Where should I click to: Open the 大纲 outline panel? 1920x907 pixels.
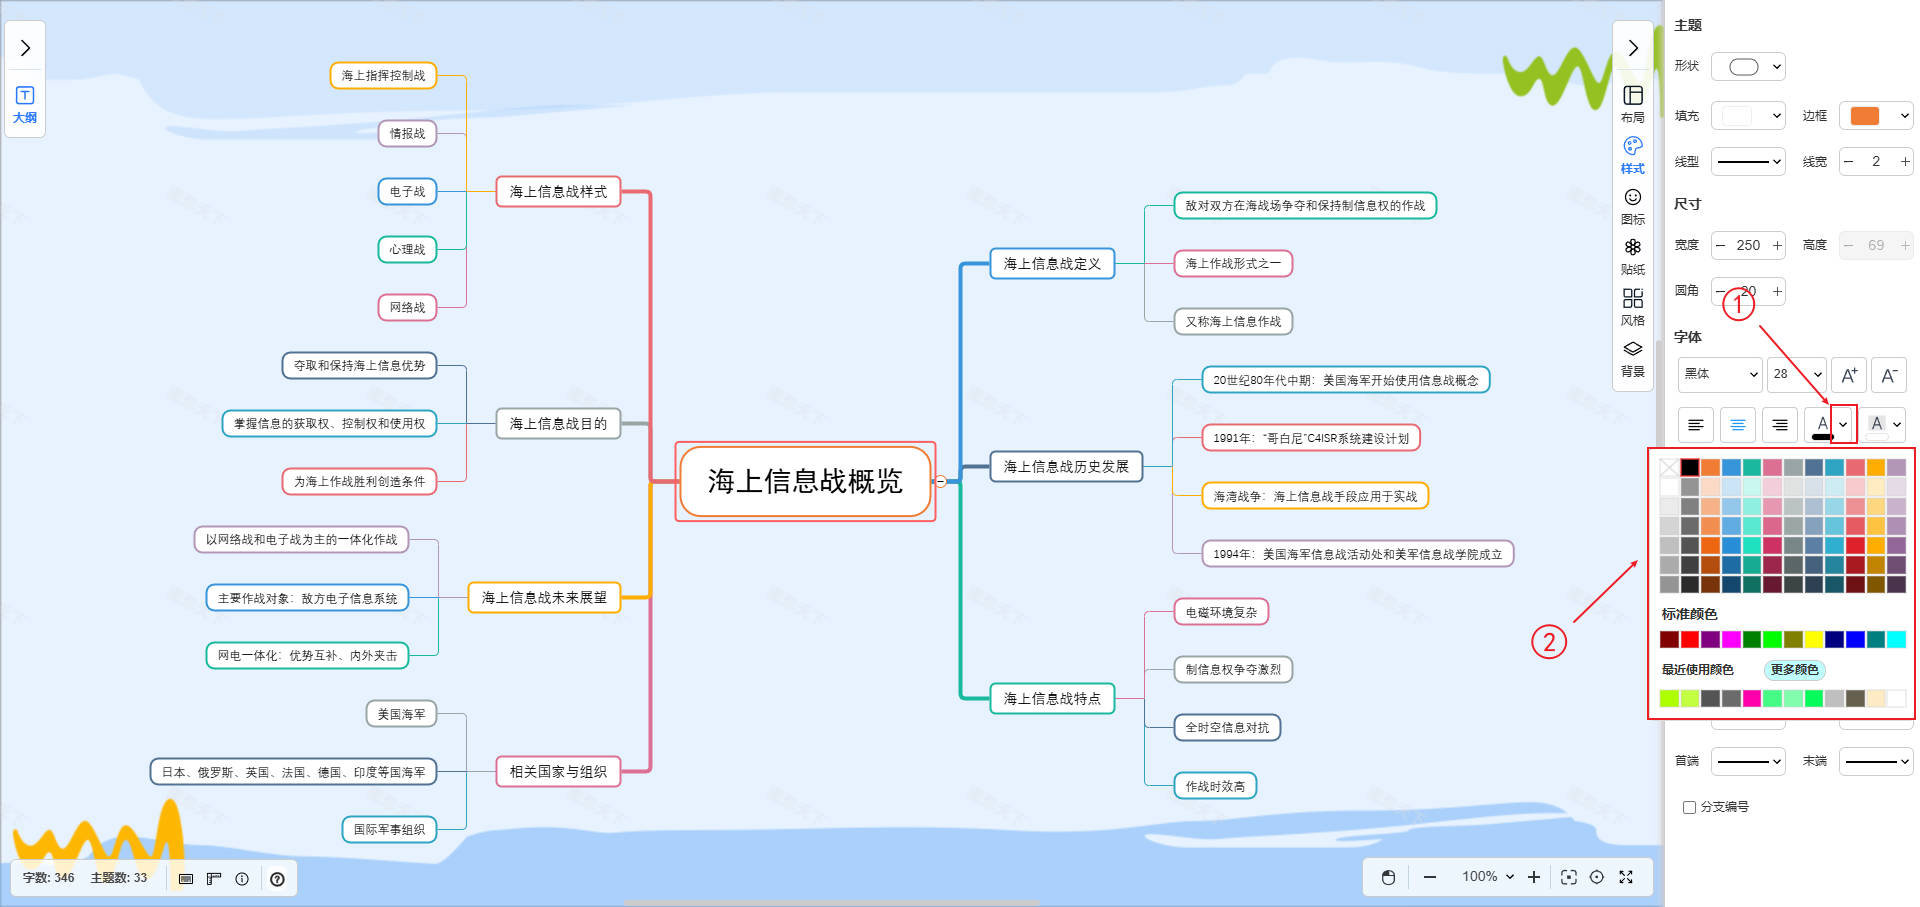(x=25, y=104)
